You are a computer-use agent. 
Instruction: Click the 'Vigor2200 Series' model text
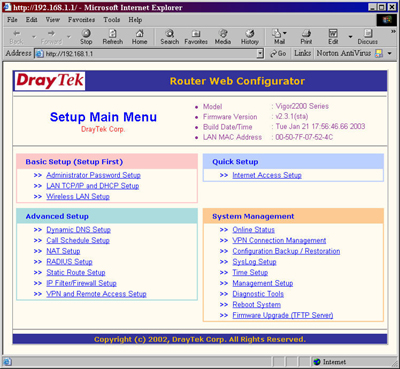302,106
